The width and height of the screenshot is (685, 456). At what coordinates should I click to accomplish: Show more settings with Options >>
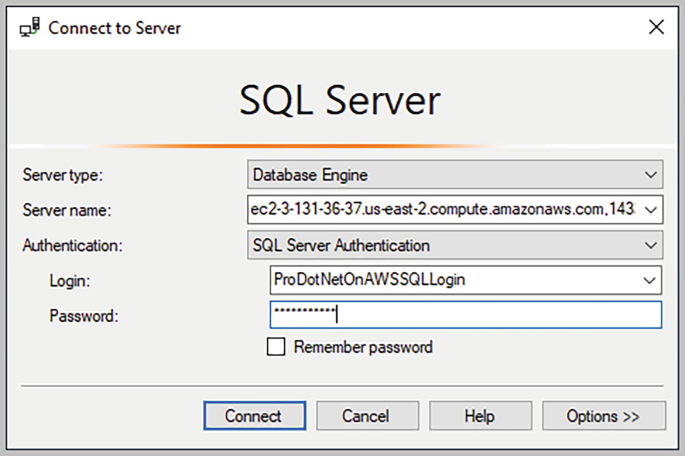tap(604, 416)
